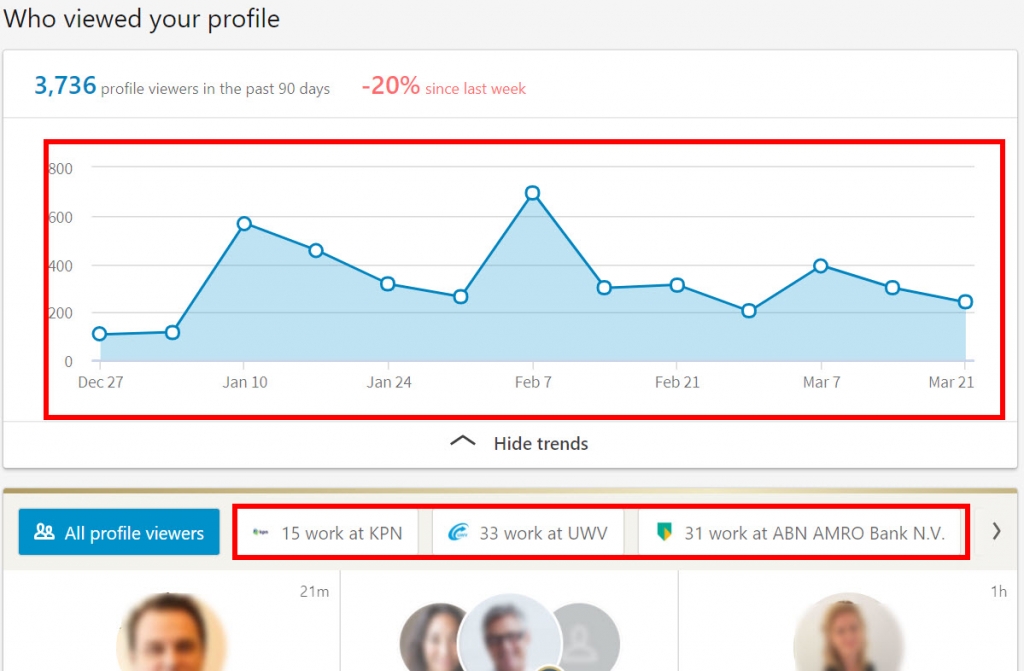Select the Feb 7 peak data point
This screenshot has width=1024, height=671.
[533, 193]
